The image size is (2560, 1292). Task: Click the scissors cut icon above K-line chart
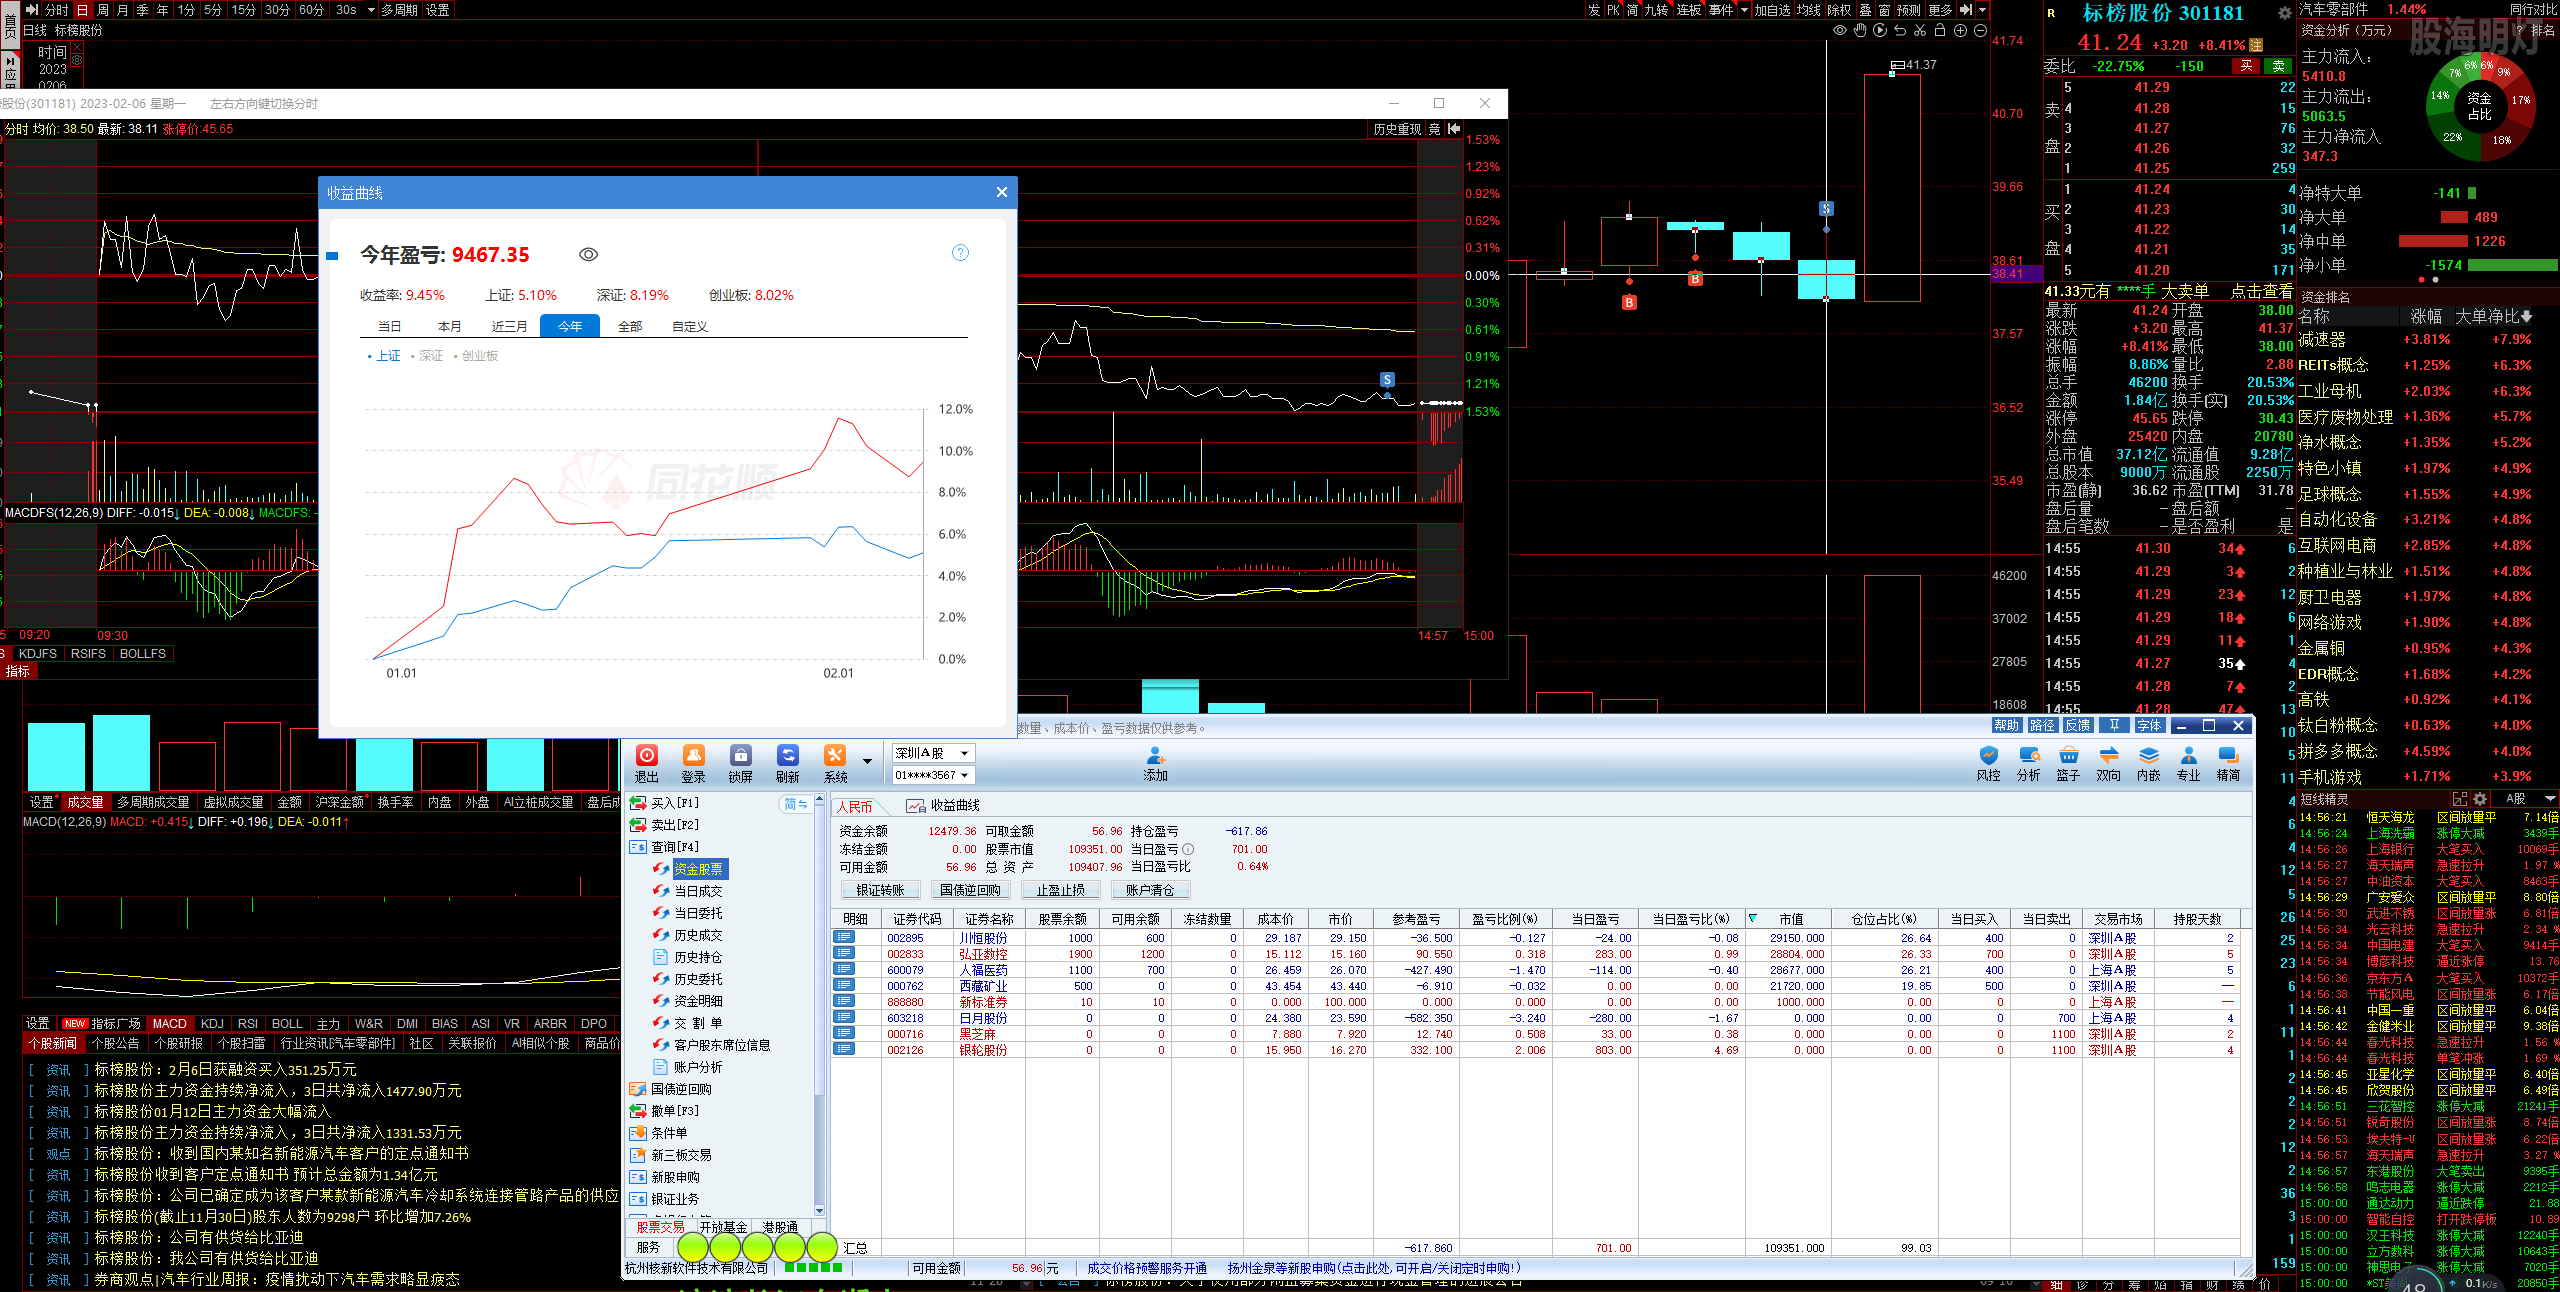tap(1919, 30)
